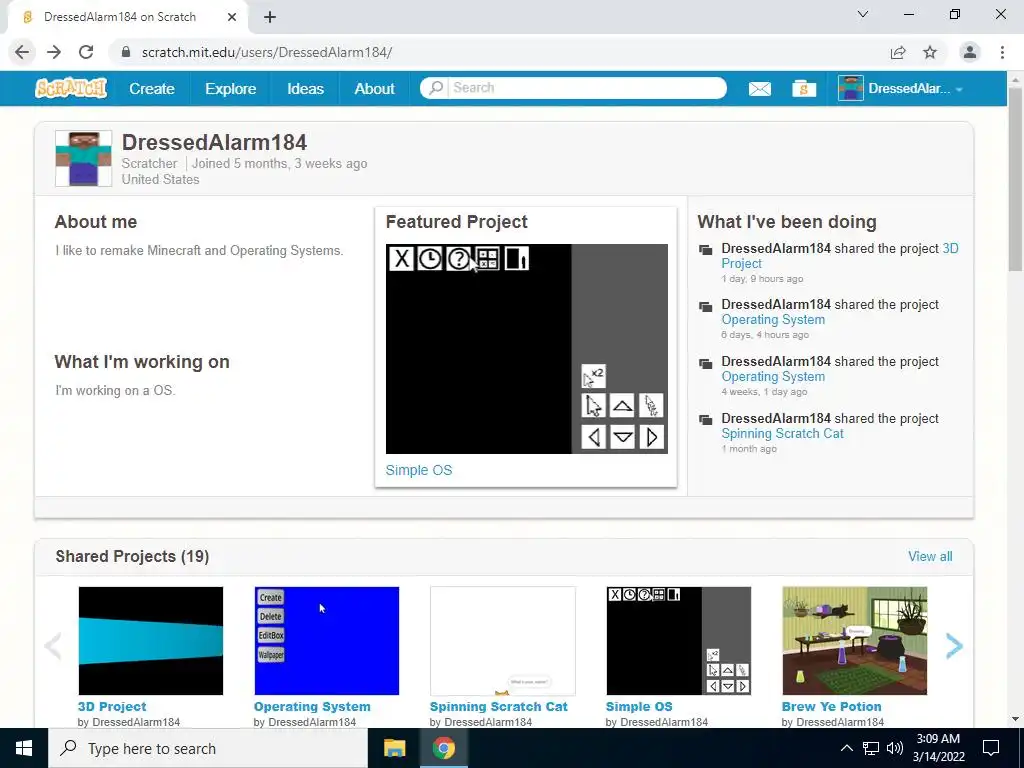The height and width of the screenshot is (768, 1024).
Task: View all shared projects
Action: point(930,556)
